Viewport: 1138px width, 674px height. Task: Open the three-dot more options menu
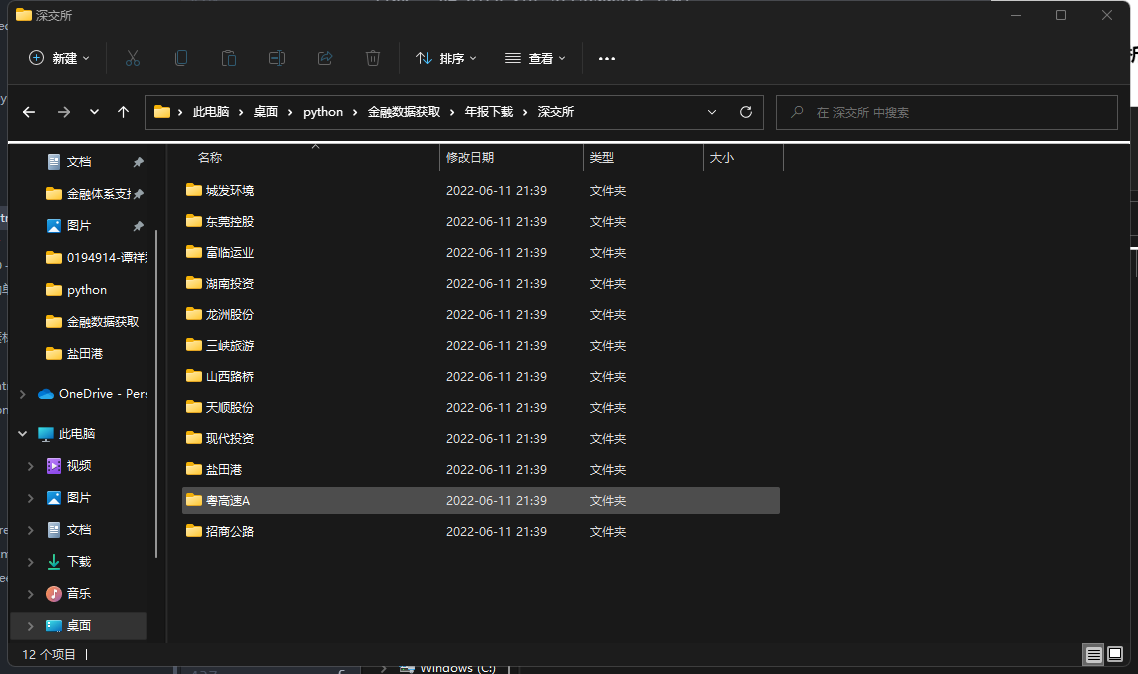pos(607,58)
